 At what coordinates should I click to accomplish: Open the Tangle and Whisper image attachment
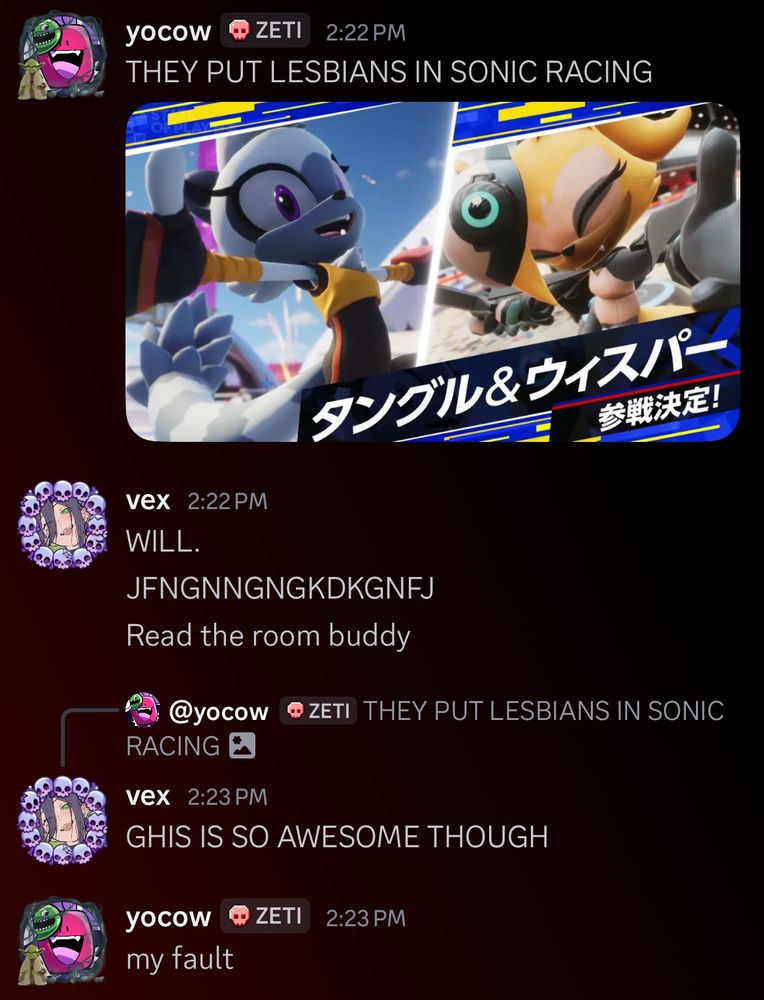coord(432,272)
